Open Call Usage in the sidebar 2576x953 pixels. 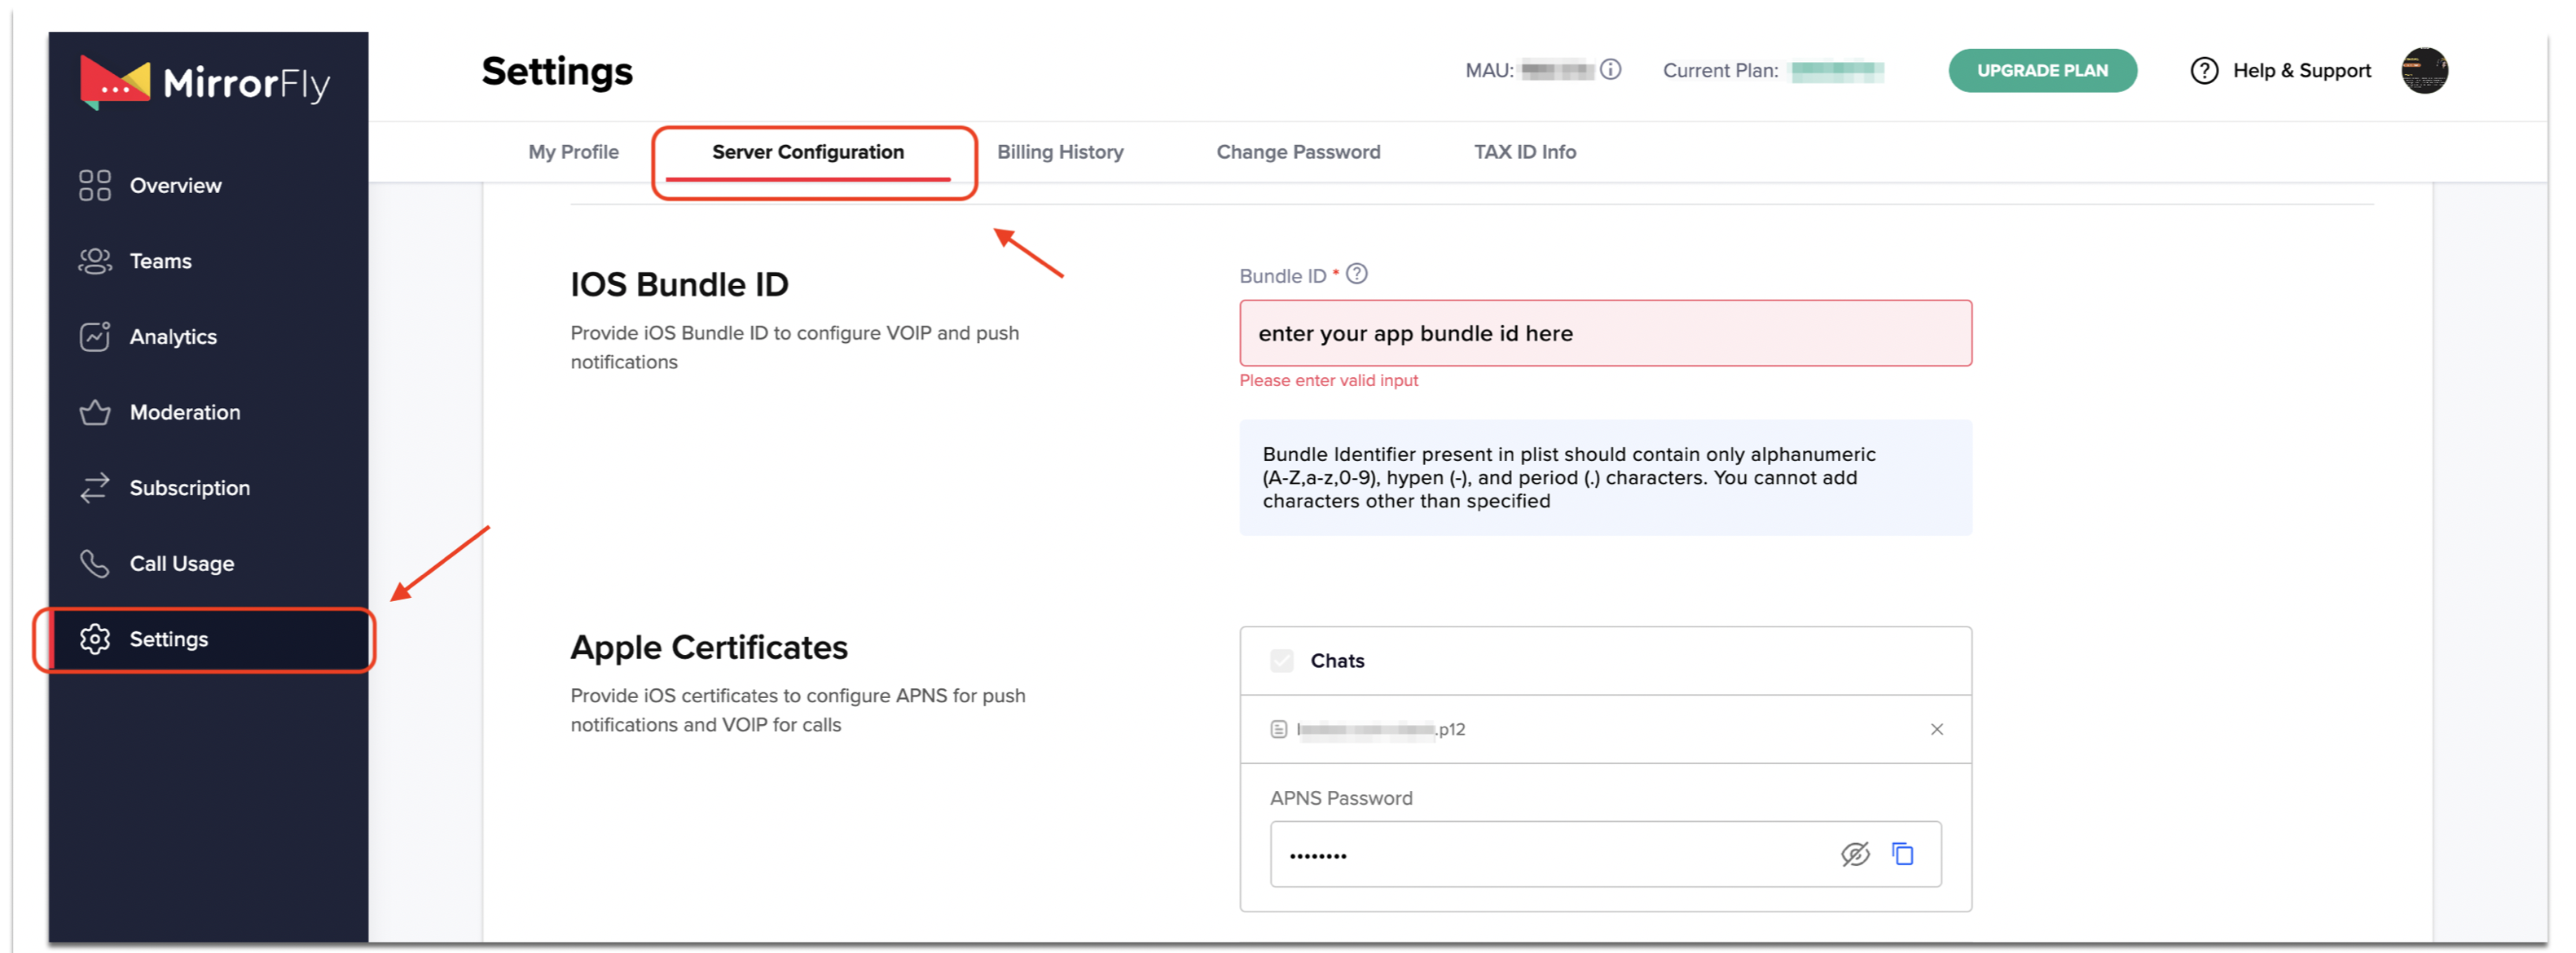tap(181, 563)
